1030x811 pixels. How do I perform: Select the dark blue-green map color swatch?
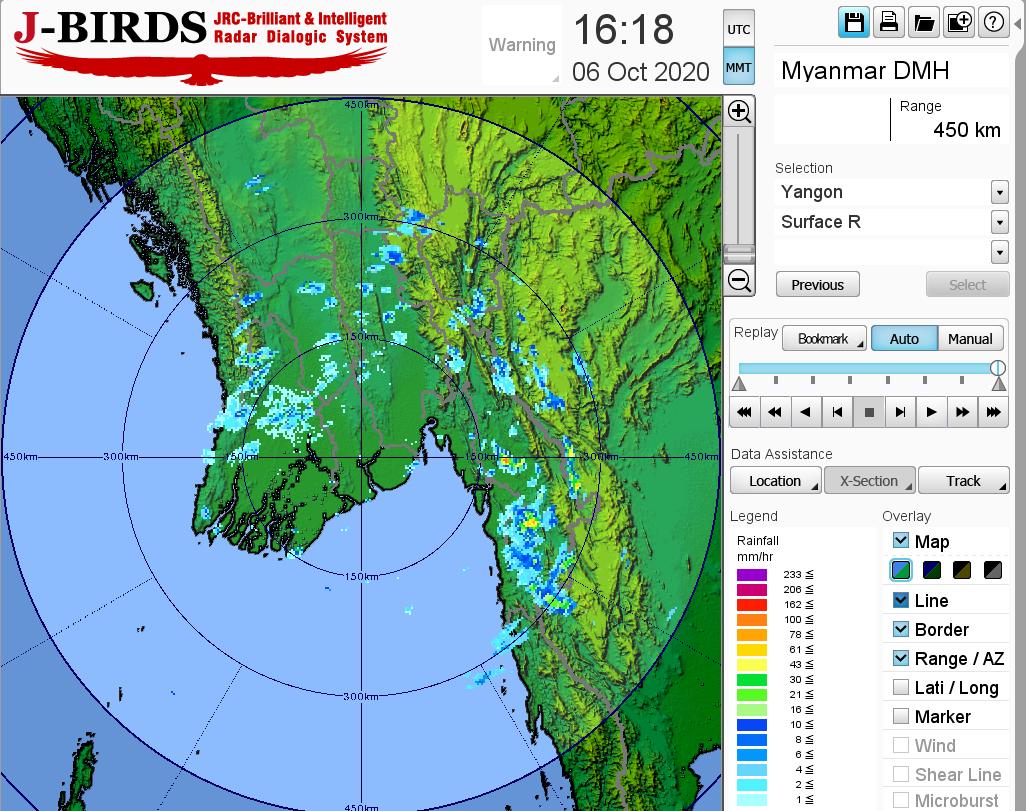click(x=932, y=571)
